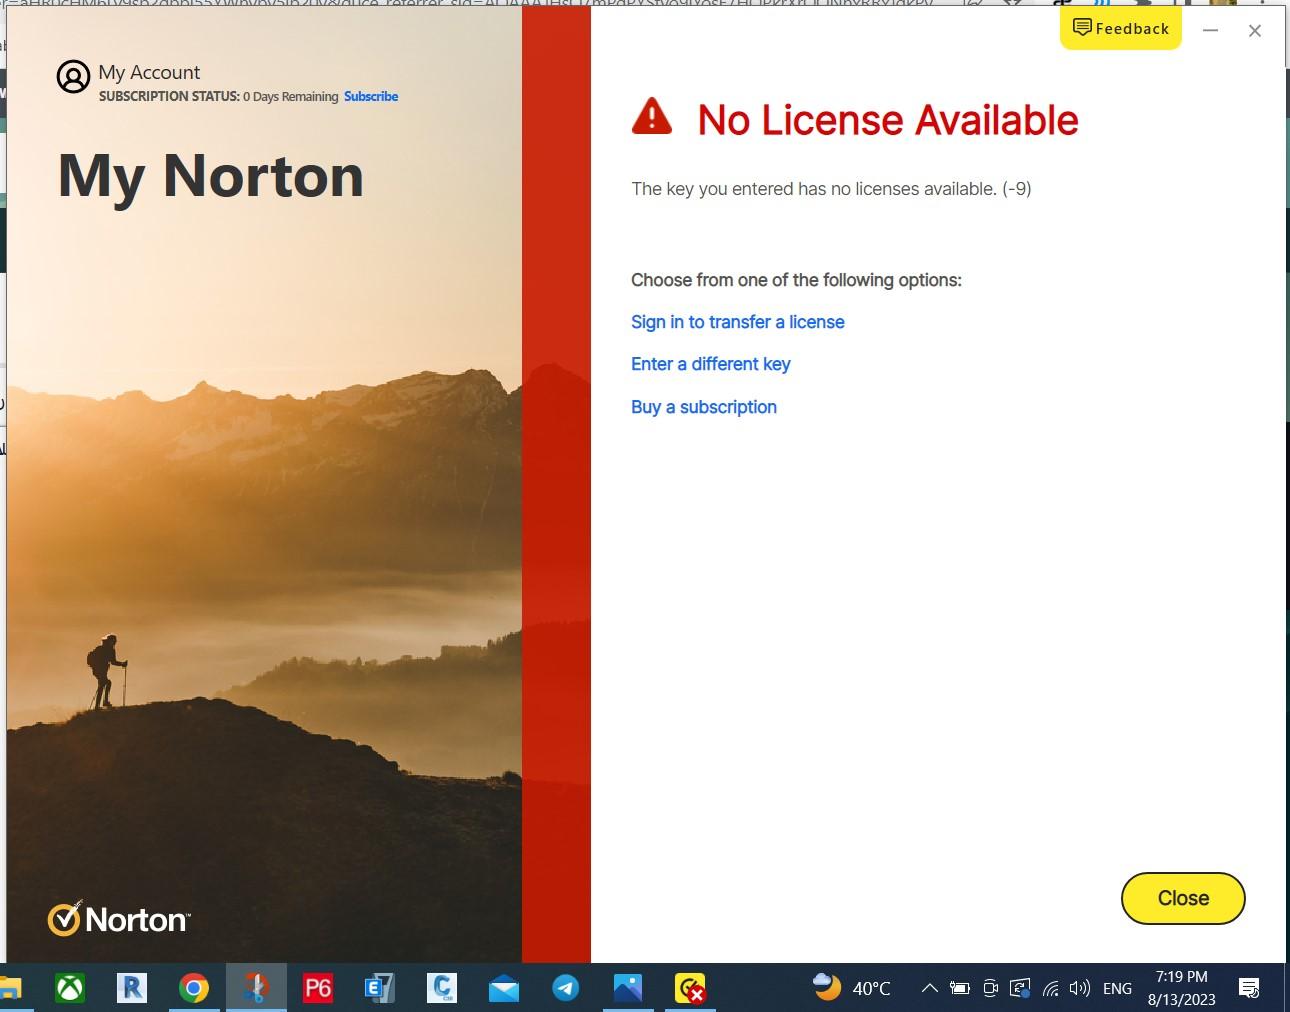Image resolution: width=1290 pixels, height=1012 pixels.
Task: Click the Subscribe link beside subscription status
Action: (x=371, y=96)
